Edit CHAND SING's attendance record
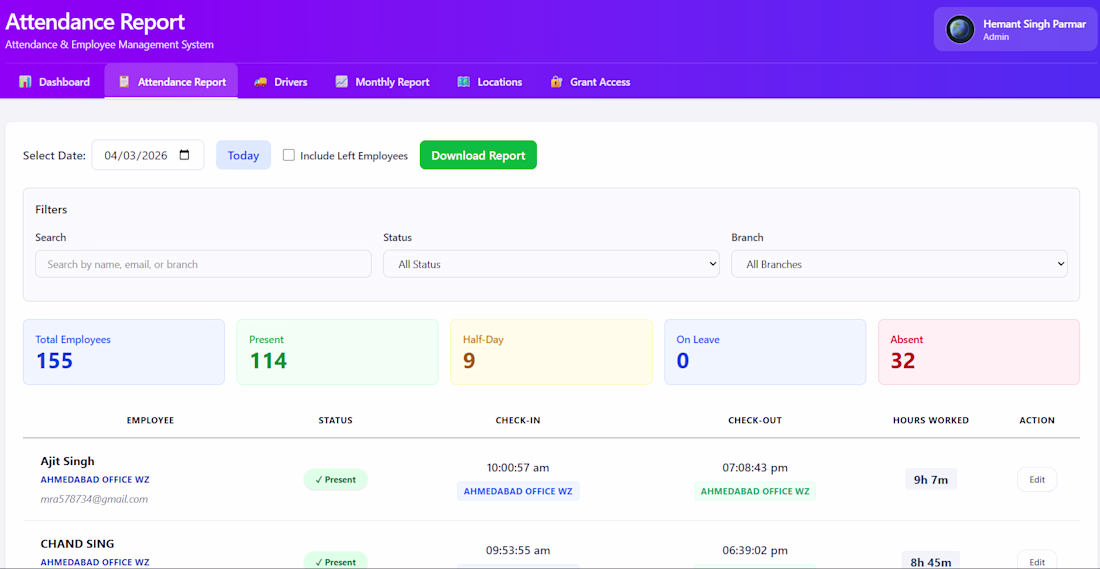Screen dimensions: 1100x569 coord(1037,561)
